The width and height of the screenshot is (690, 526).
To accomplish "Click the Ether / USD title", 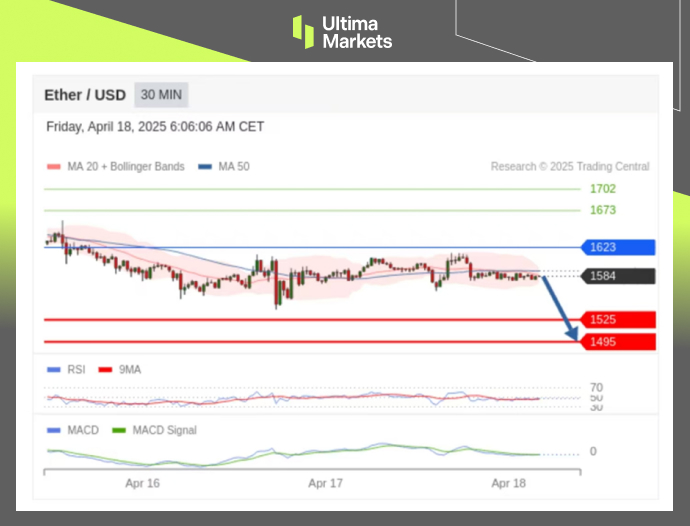I will (x=85, y=95).
